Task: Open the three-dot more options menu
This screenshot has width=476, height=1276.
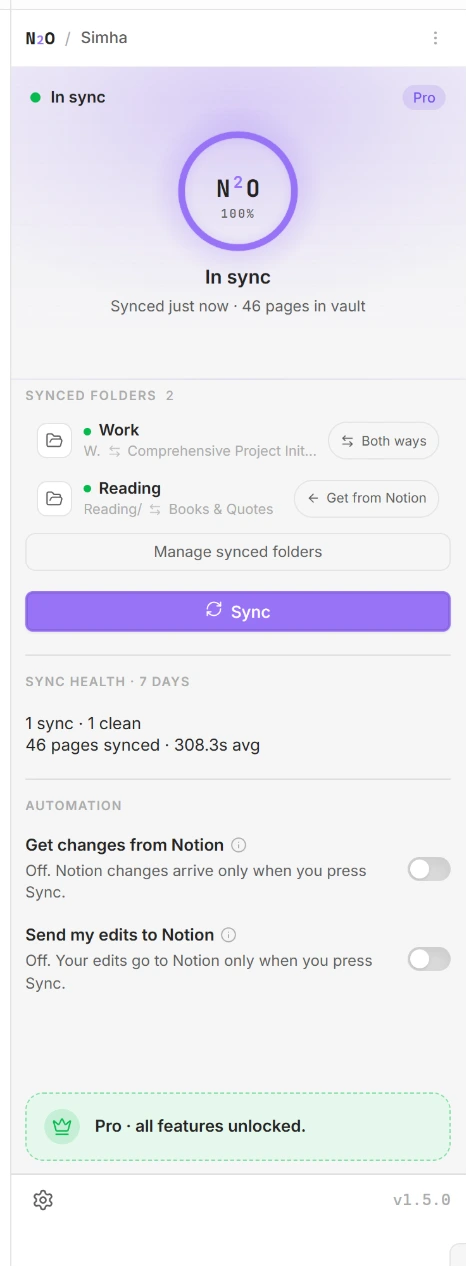Action: click(x=435, y=38)
